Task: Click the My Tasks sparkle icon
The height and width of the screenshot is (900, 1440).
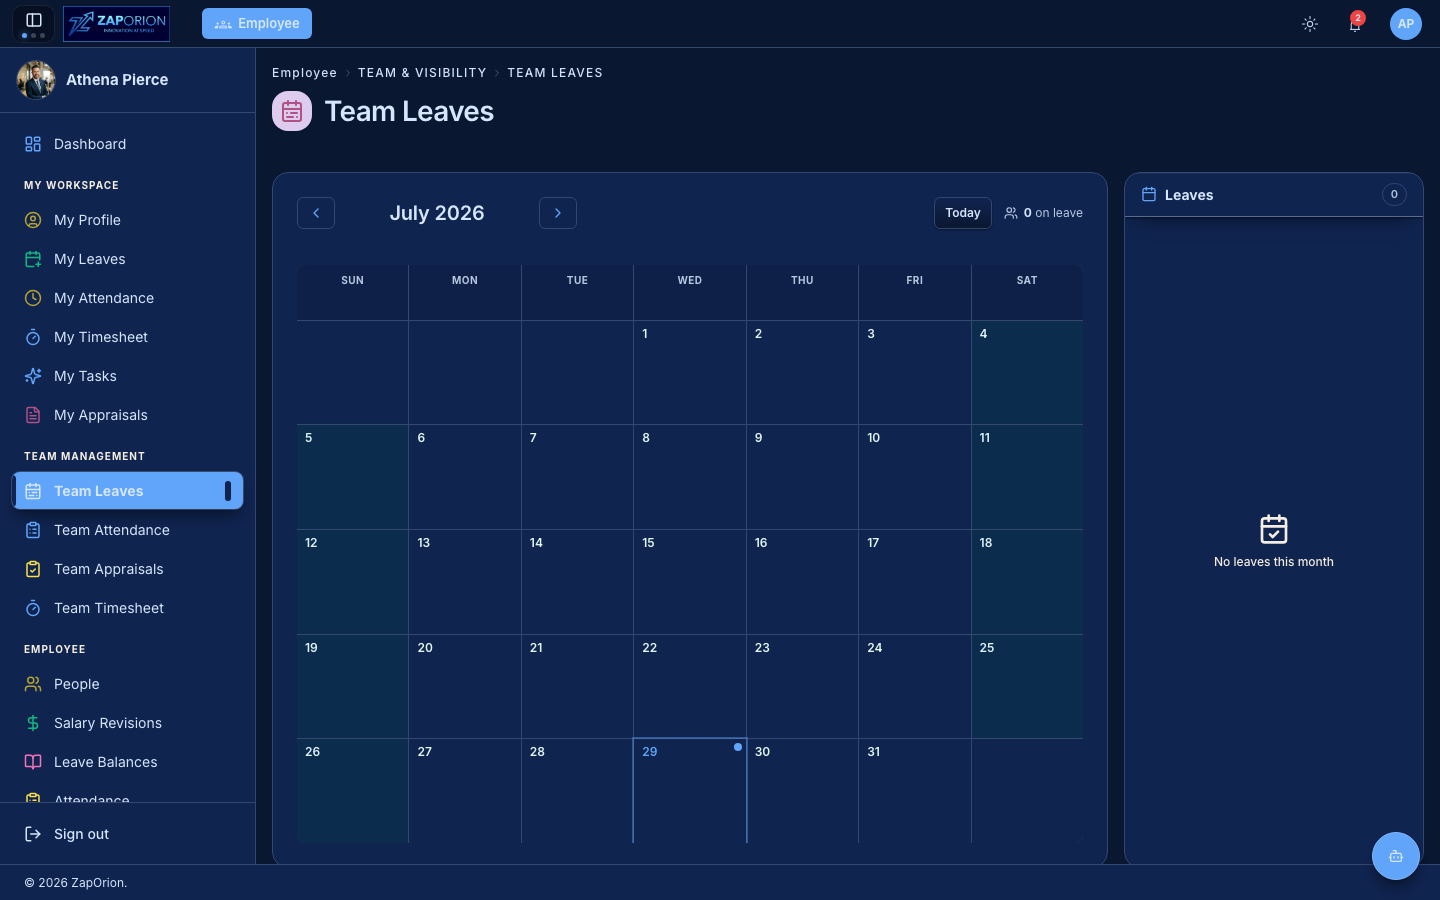Action: [x=33, y=376]
